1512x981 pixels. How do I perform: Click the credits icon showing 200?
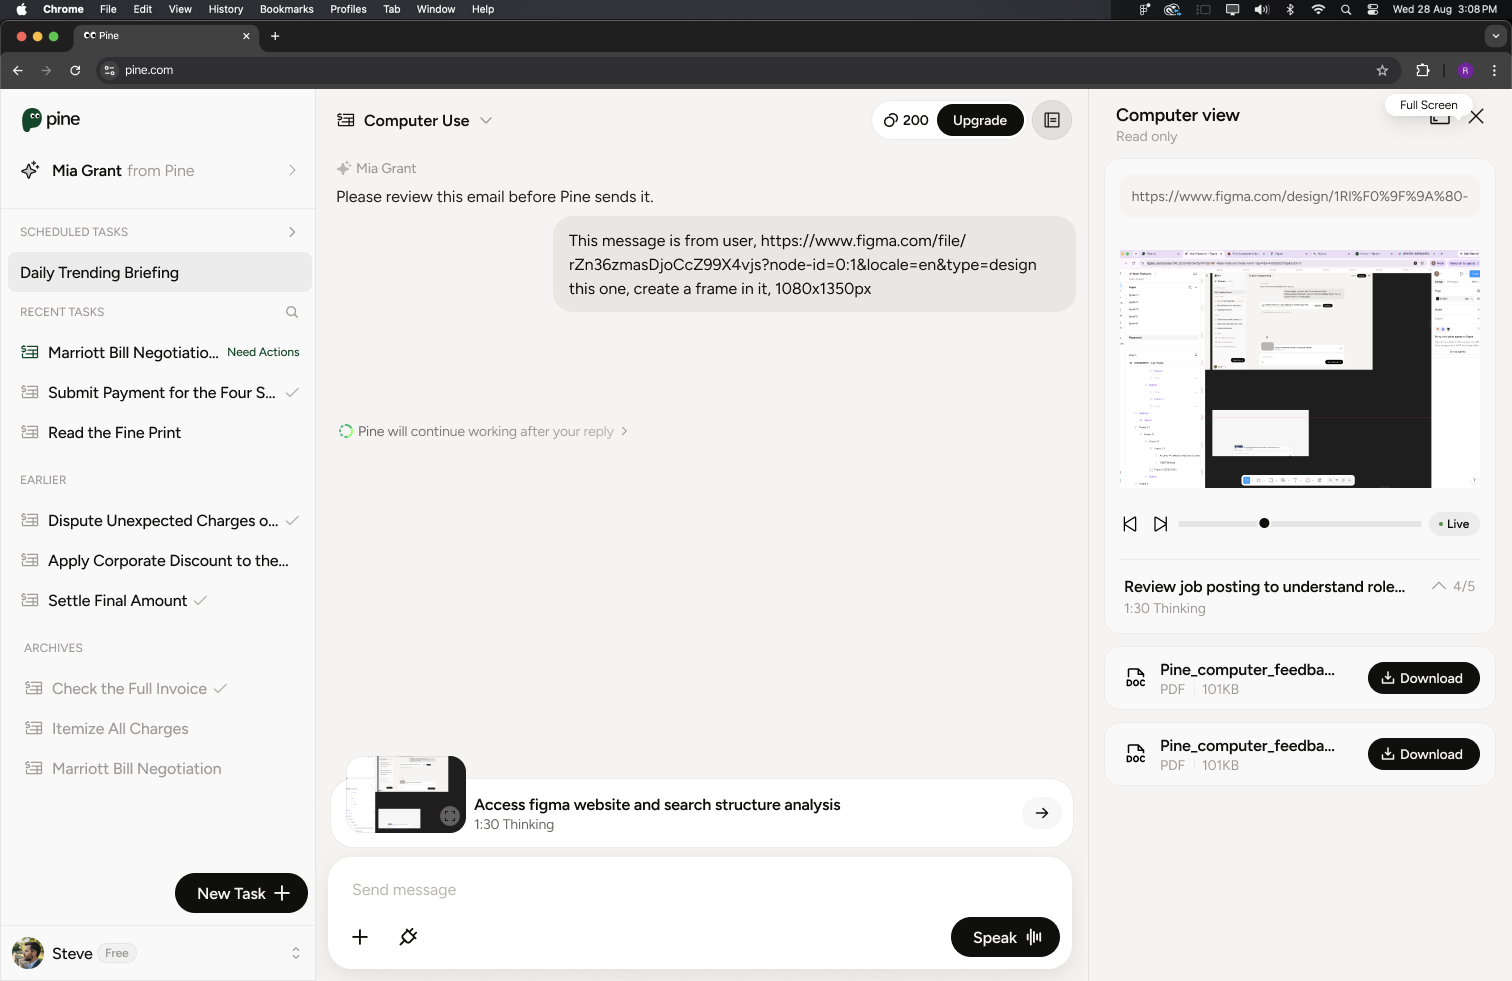[890, 120]
